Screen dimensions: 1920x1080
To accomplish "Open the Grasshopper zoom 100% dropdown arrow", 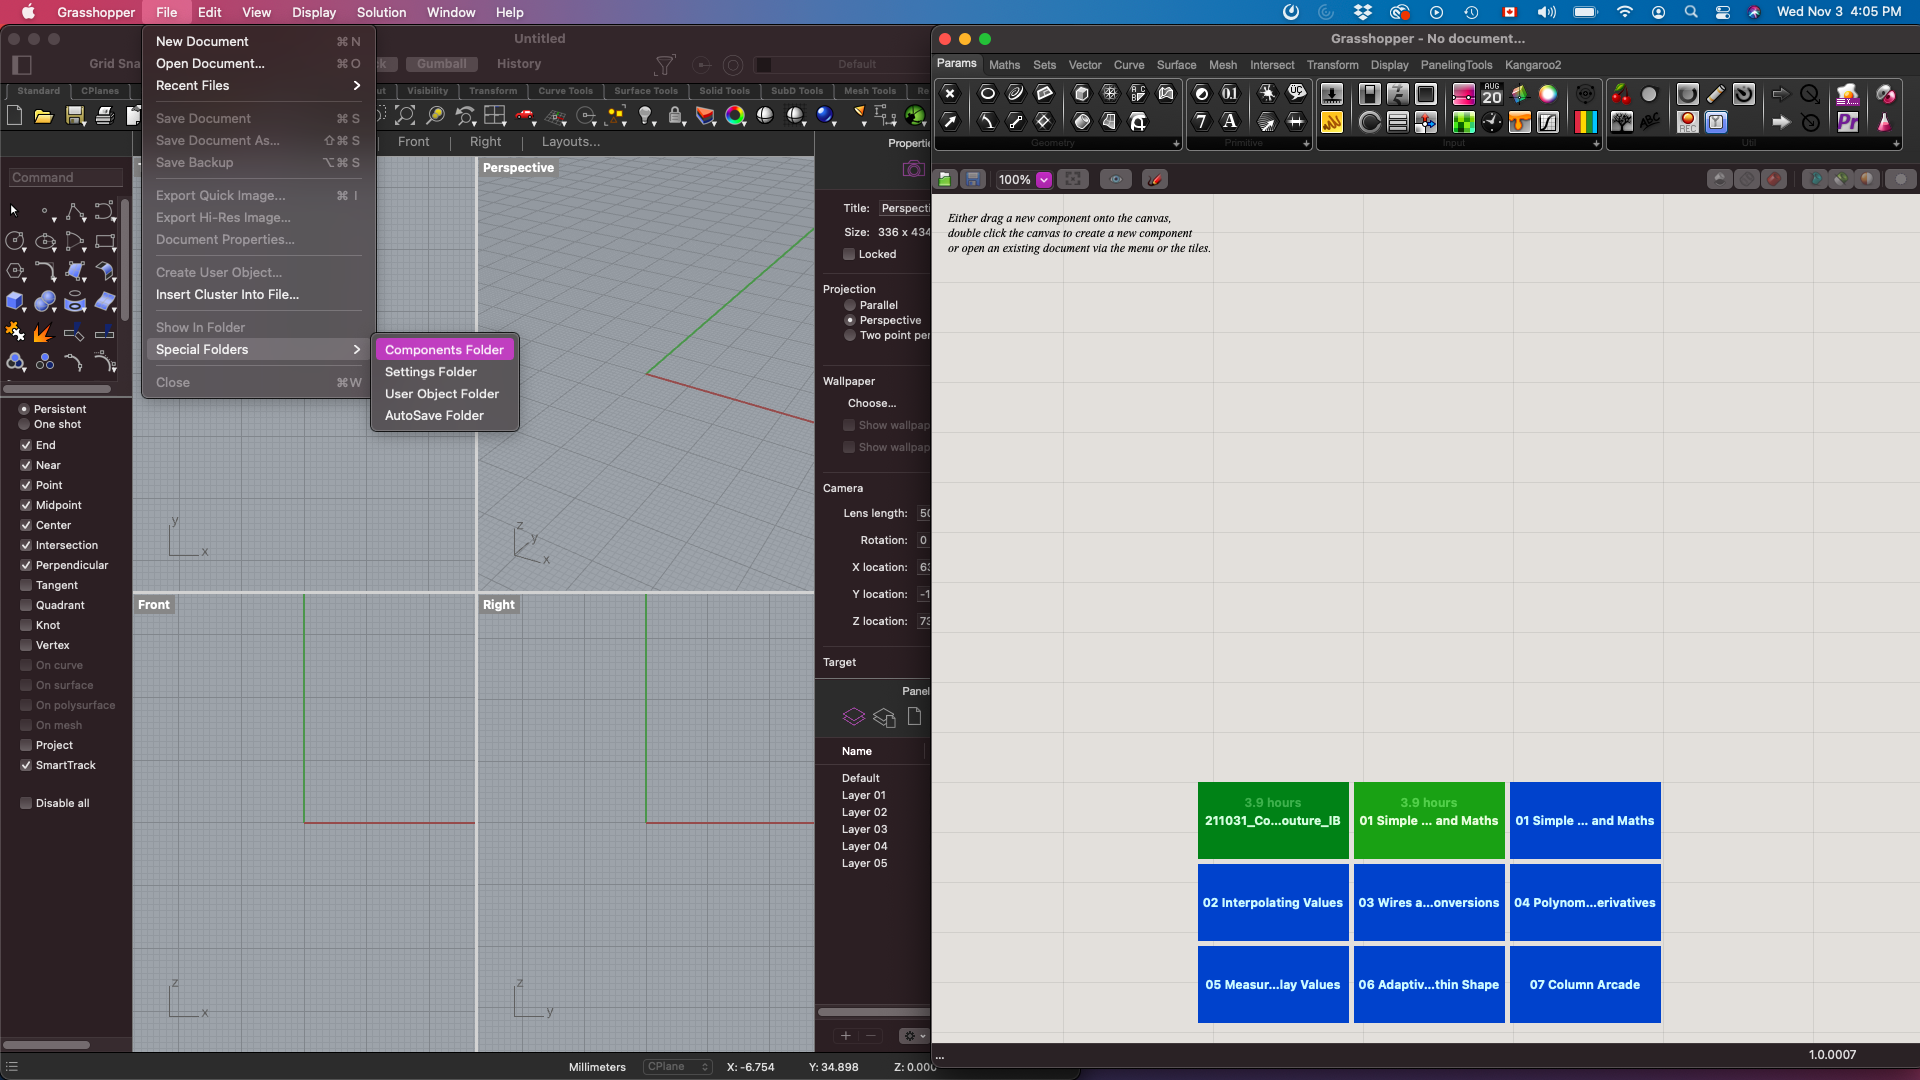I will pos(1044,180).
